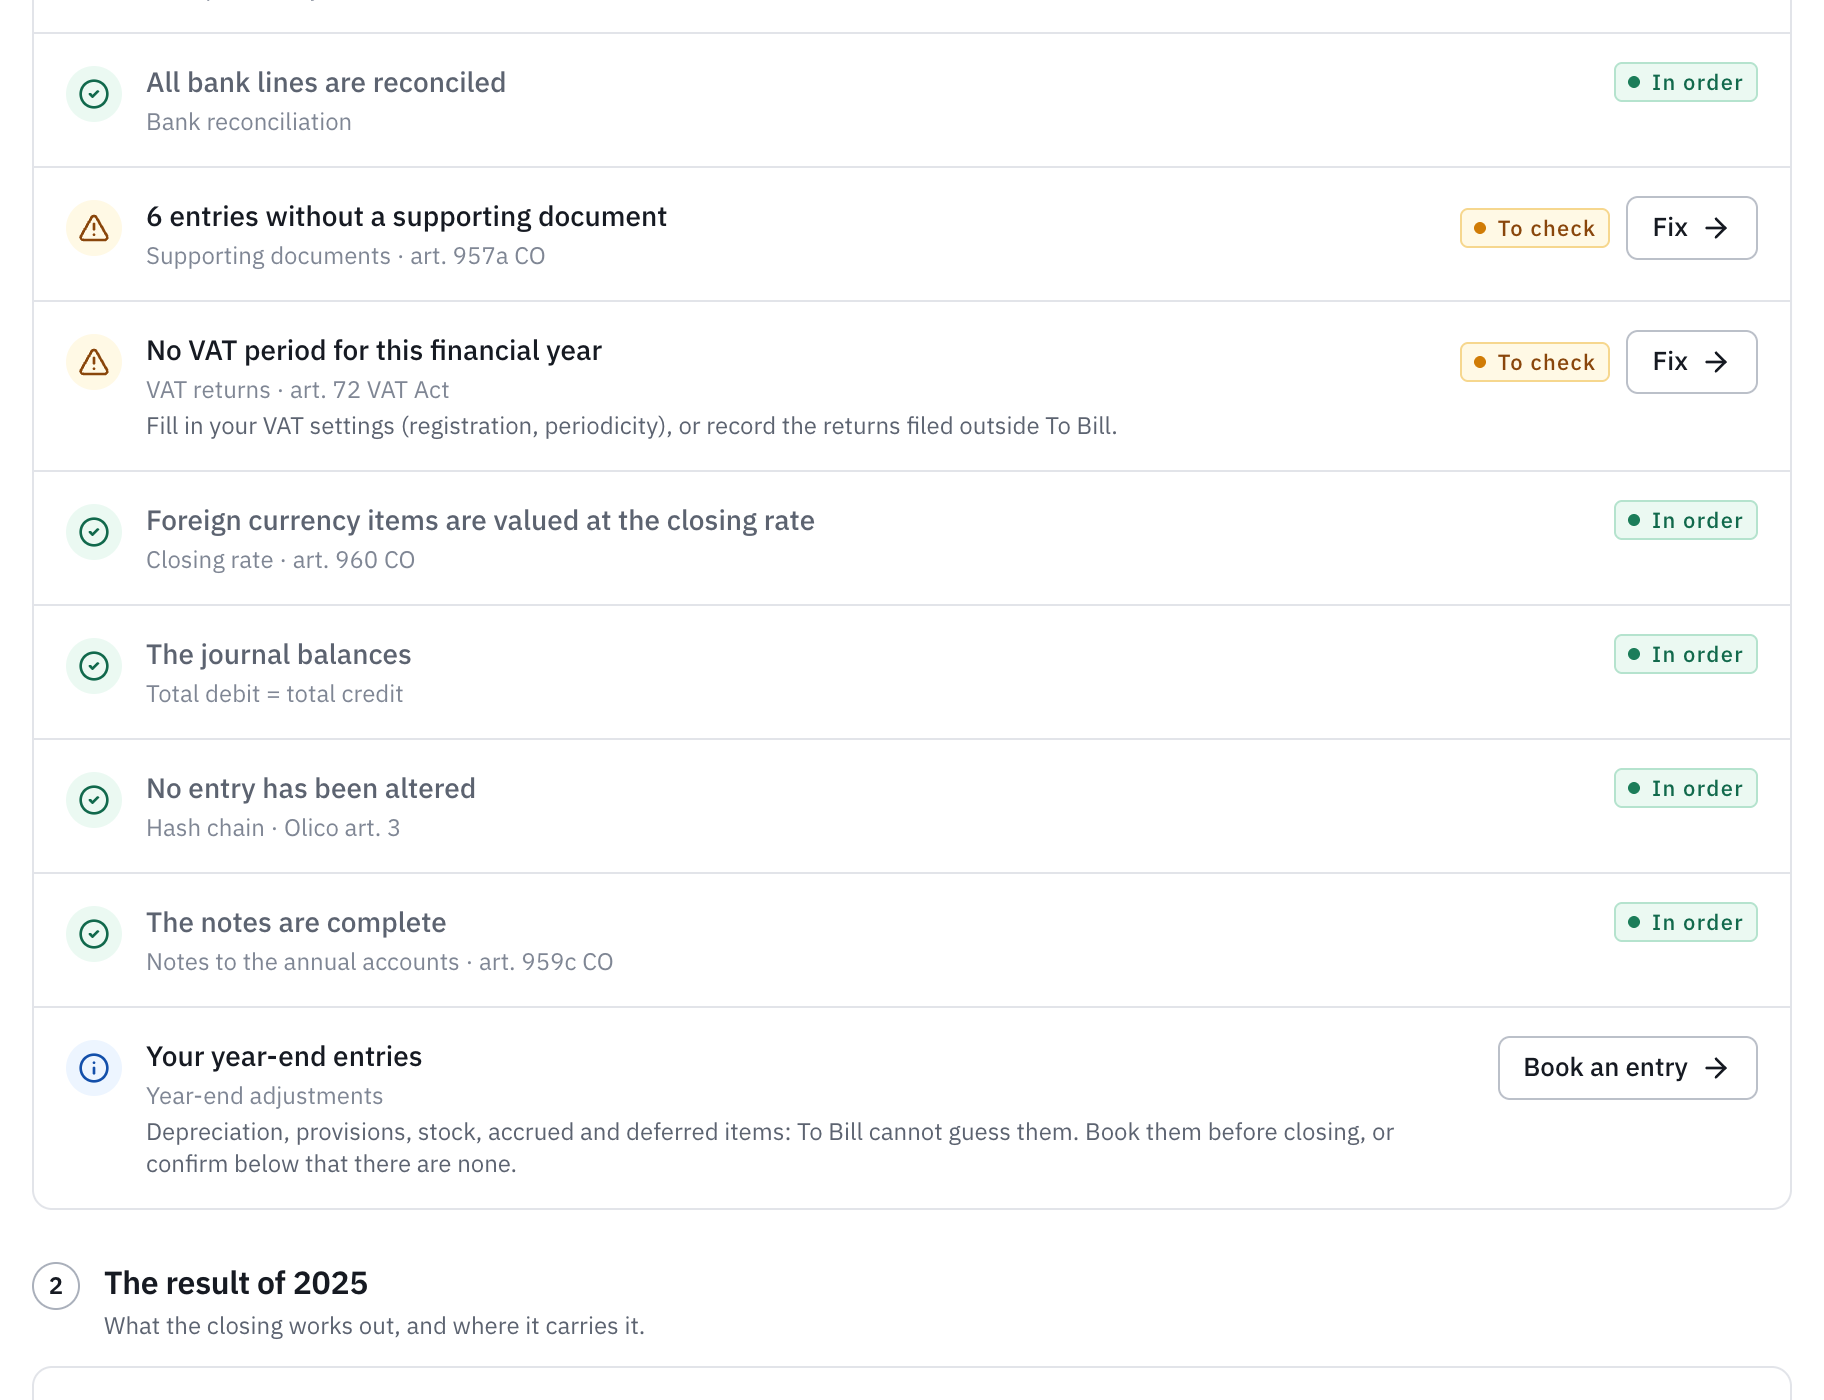Click the In order badge for bank reconciliation

[x=1685, y=82]
